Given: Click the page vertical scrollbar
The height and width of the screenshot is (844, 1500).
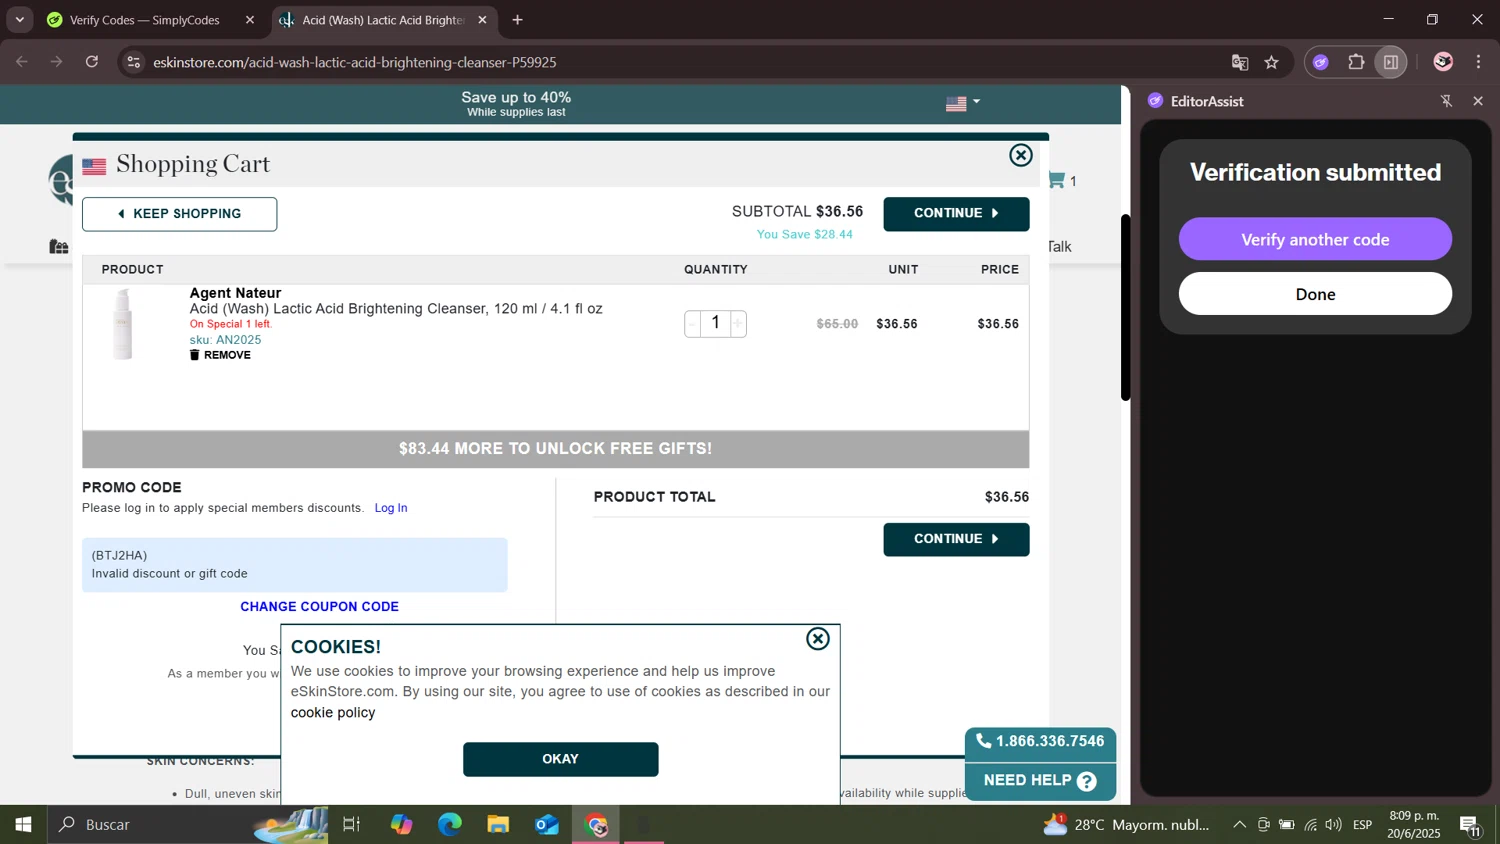Looking at the screenshot, I should click(1125, 307).
